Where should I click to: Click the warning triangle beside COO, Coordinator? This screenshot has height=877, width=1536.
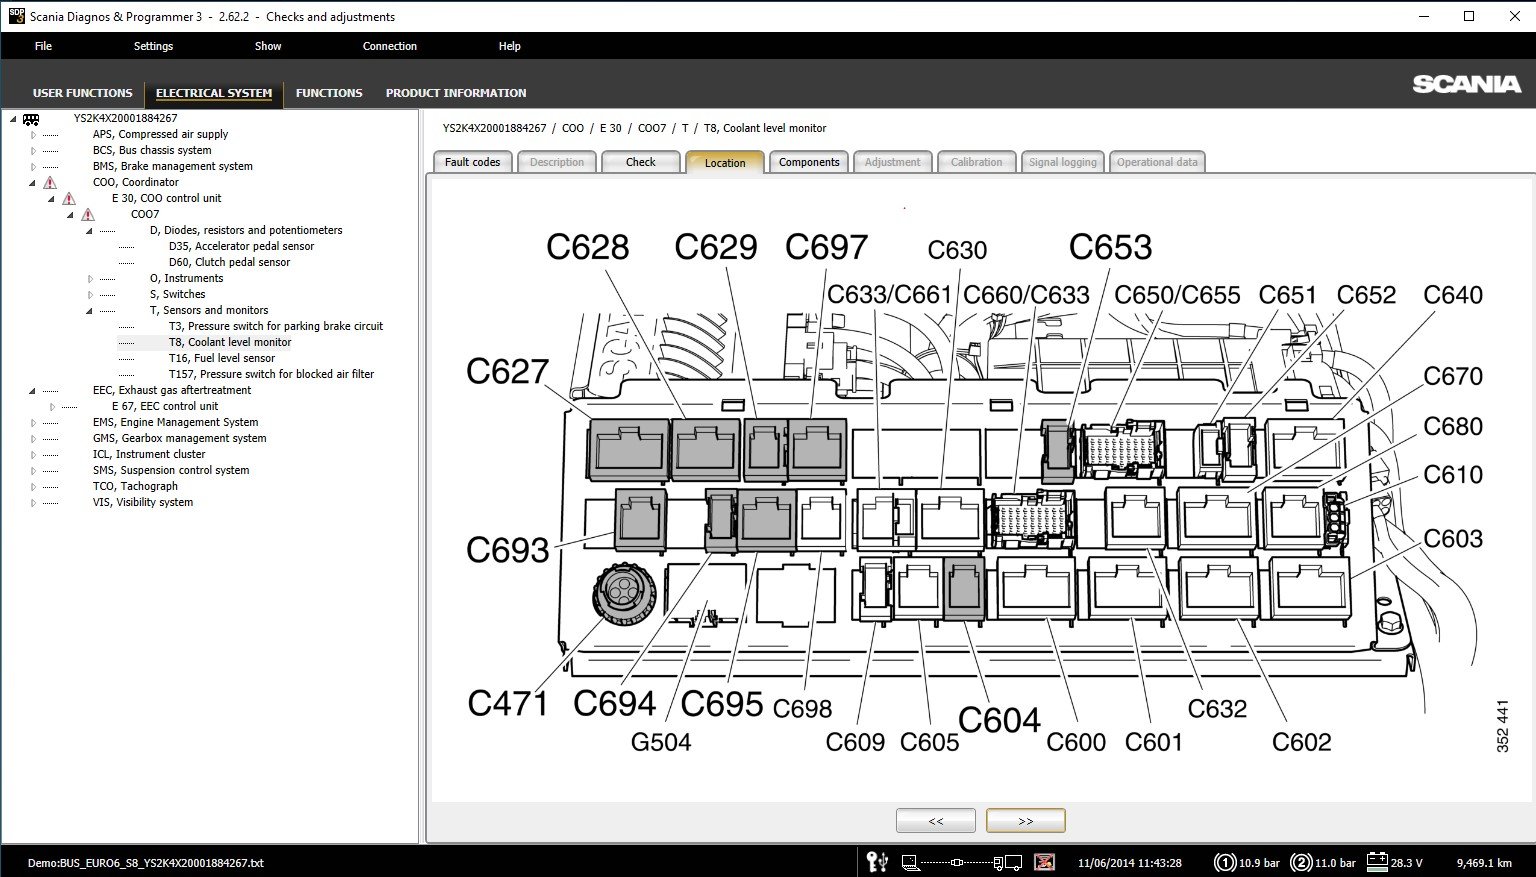[50, 182]
